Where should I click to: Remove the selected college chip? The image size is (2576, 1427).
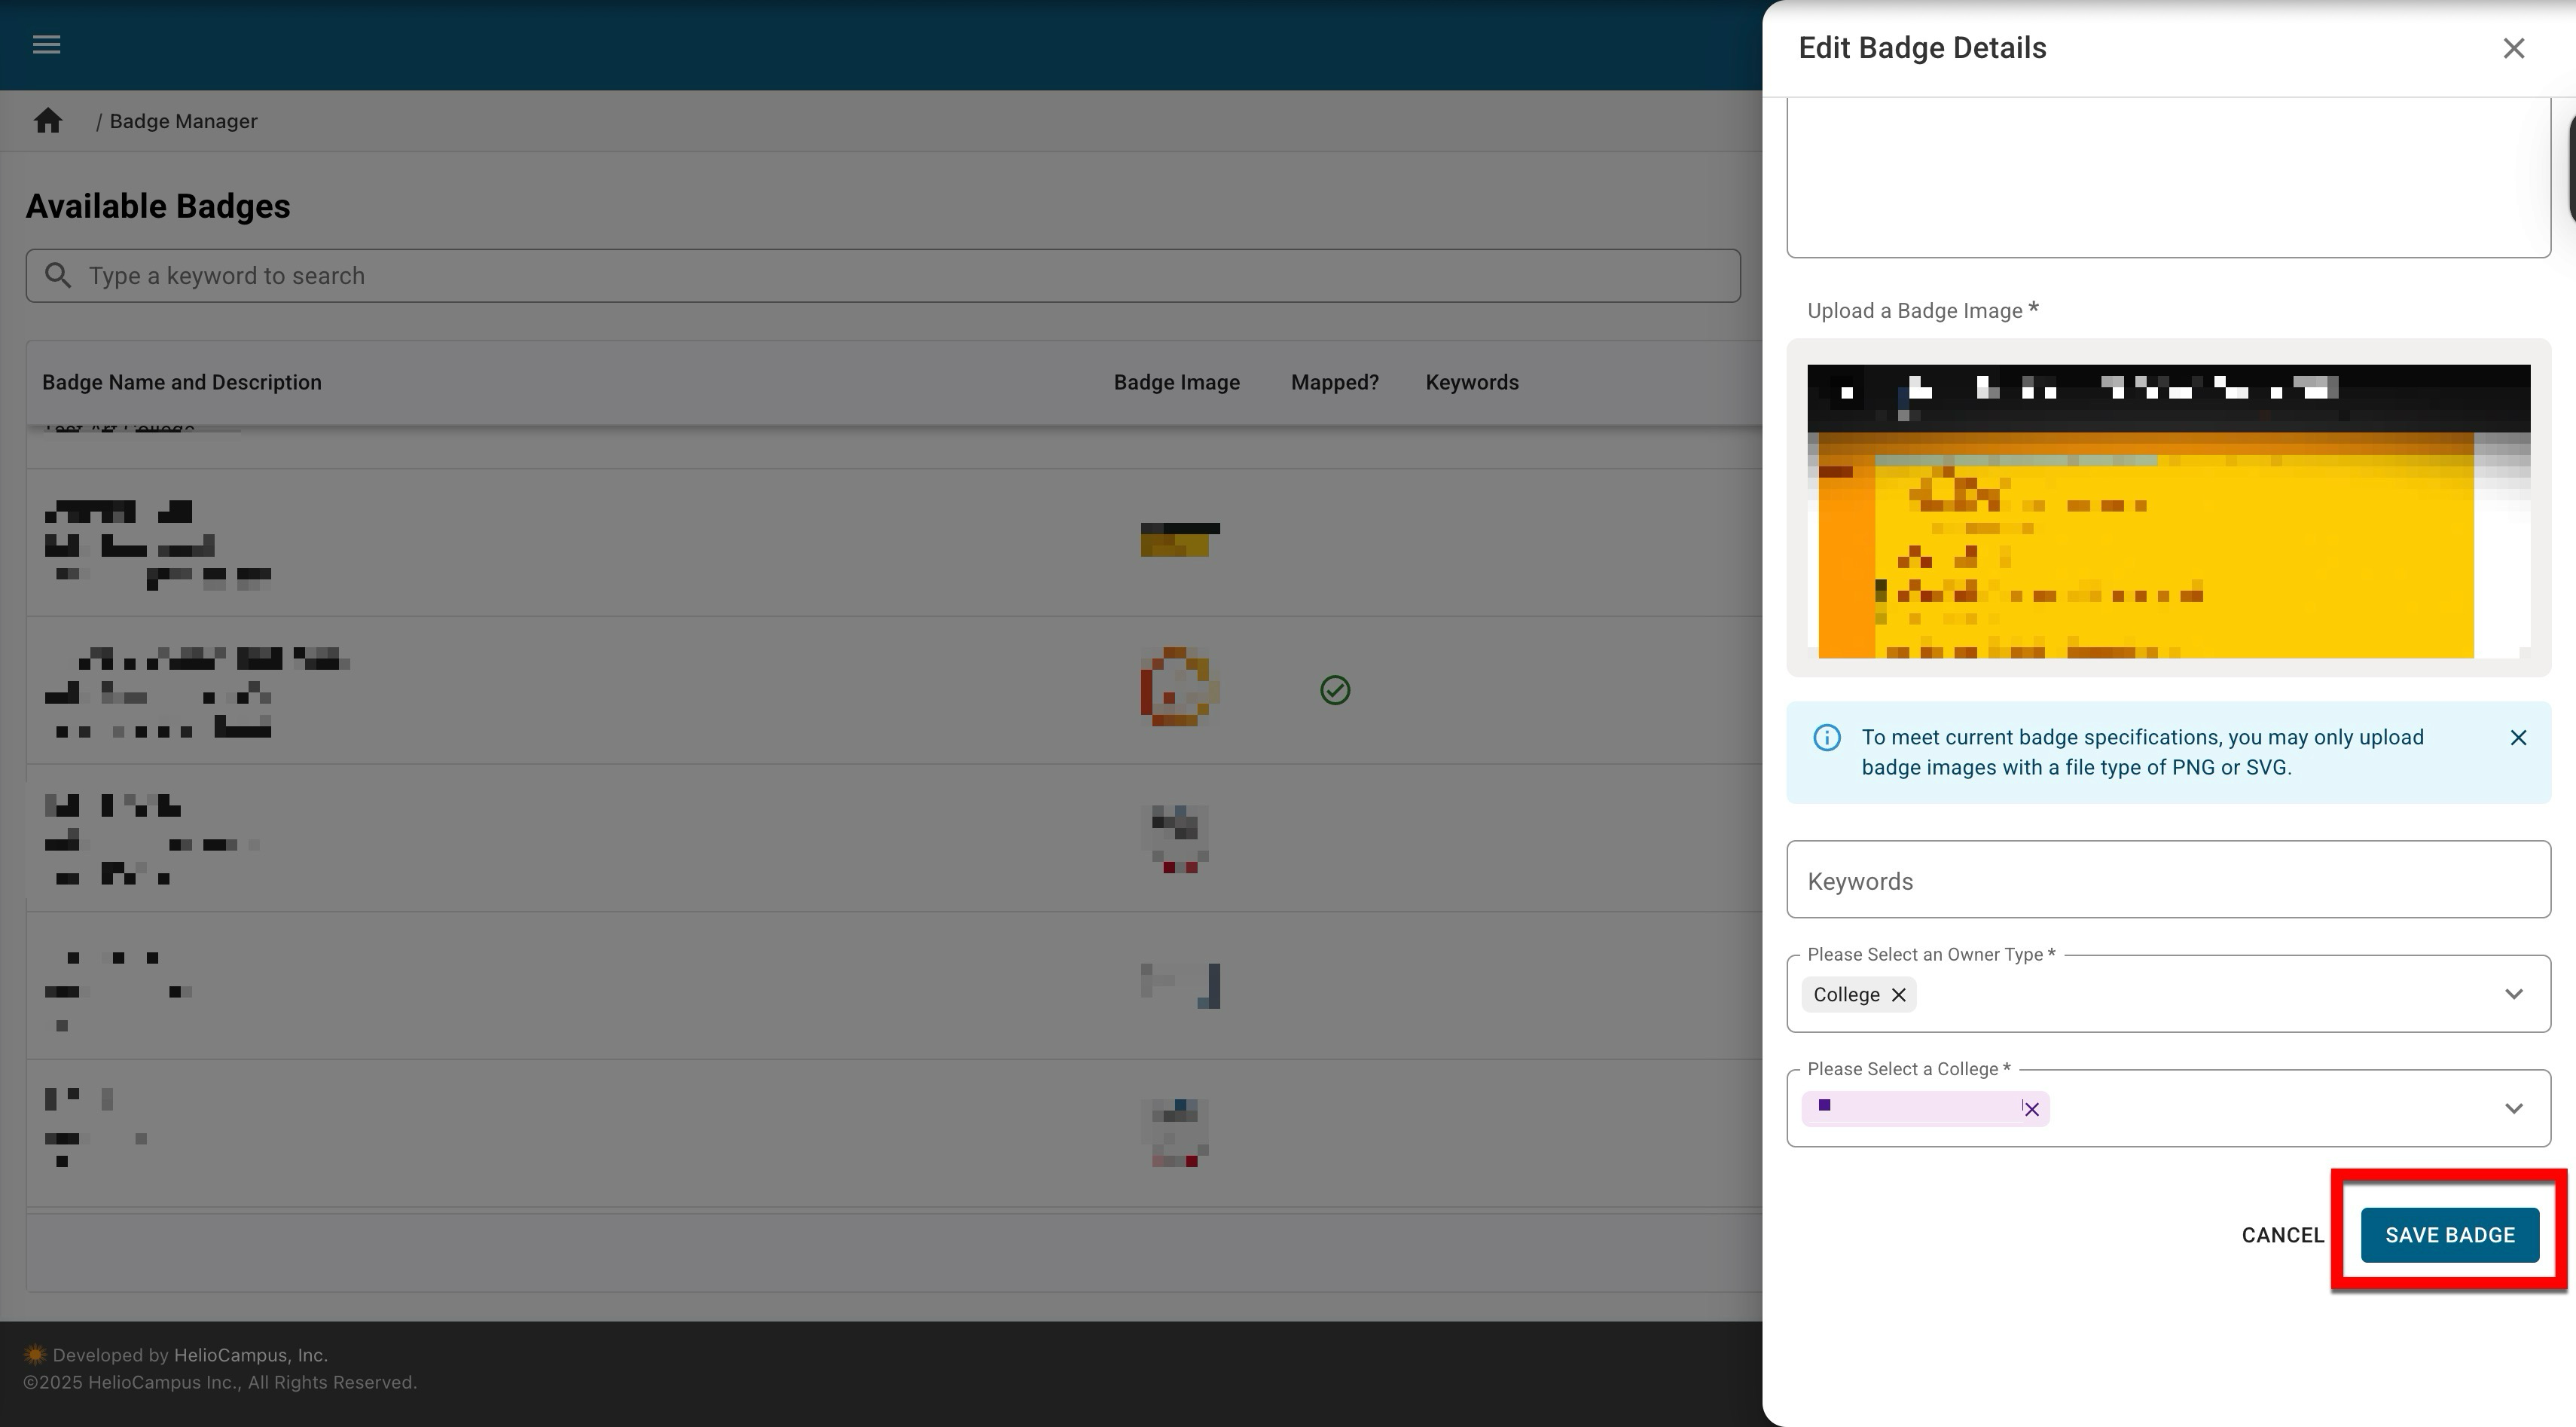(x=2031, y=1109)
